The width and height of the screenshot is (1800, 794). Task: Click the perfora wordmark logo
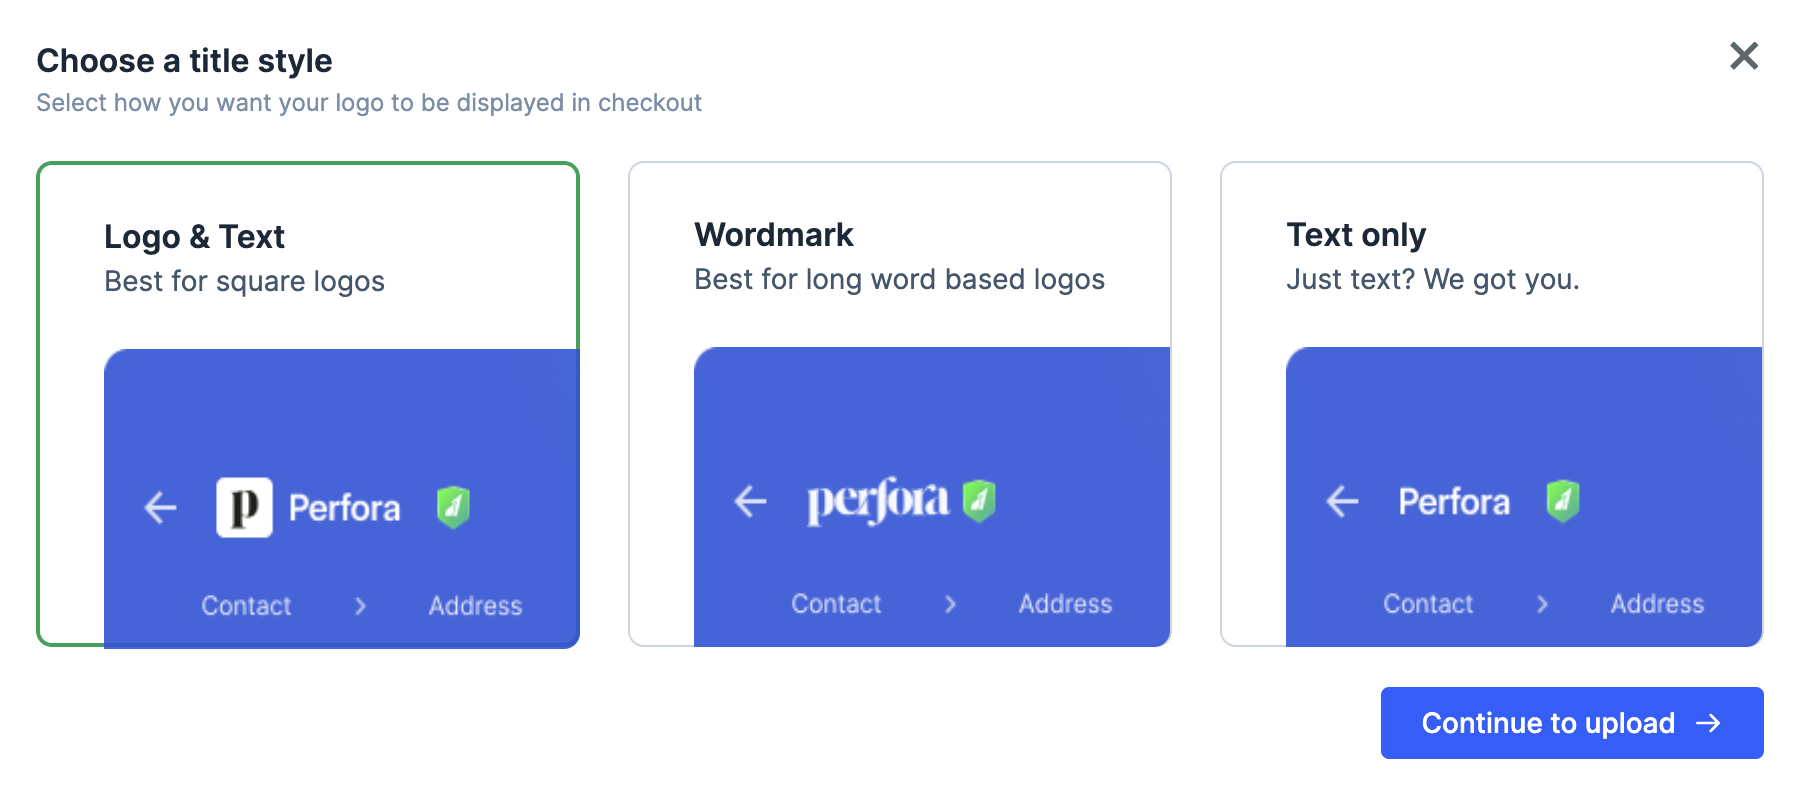[878, 501]
